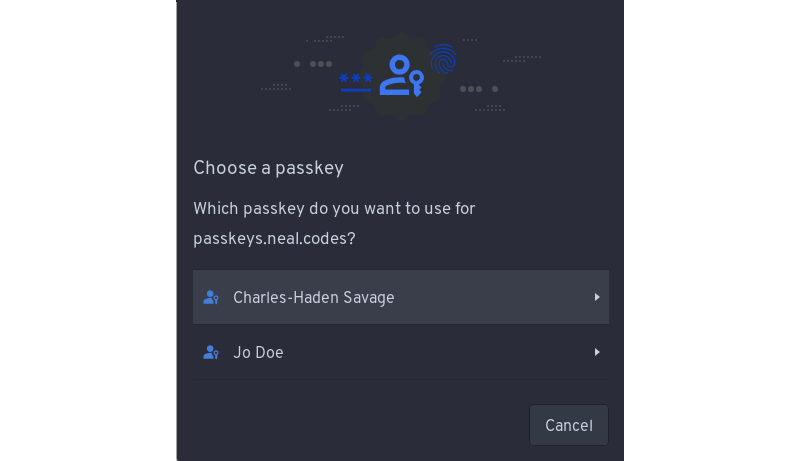800x461 pixels.
Task: Click the dotted line pattern at top right
Action: pos(522,59)
